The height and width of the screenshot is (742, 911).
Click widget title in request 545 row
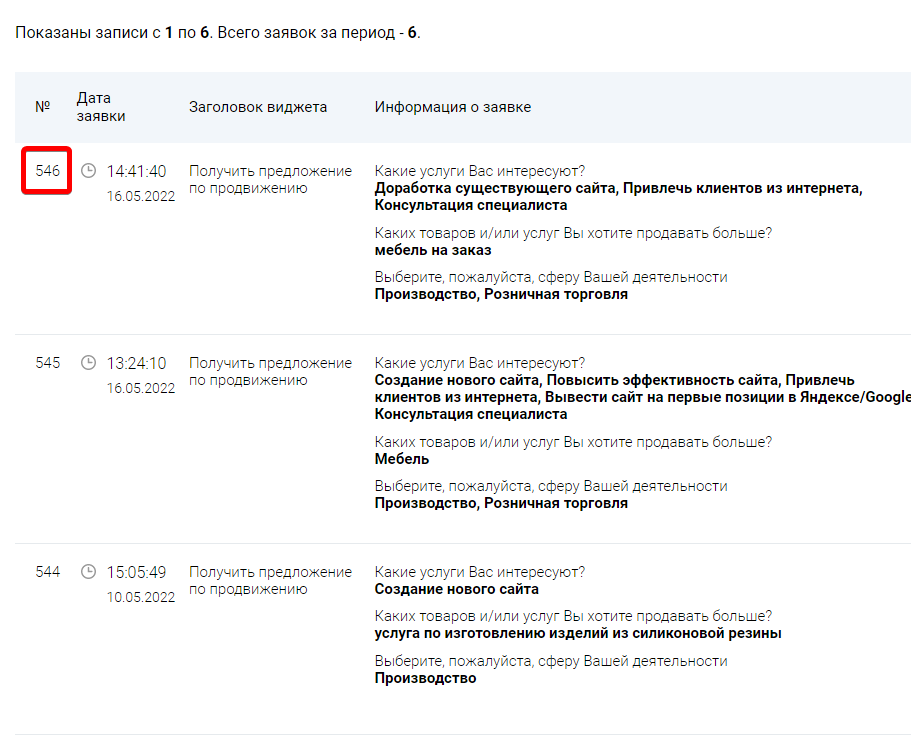pos(270,371)
